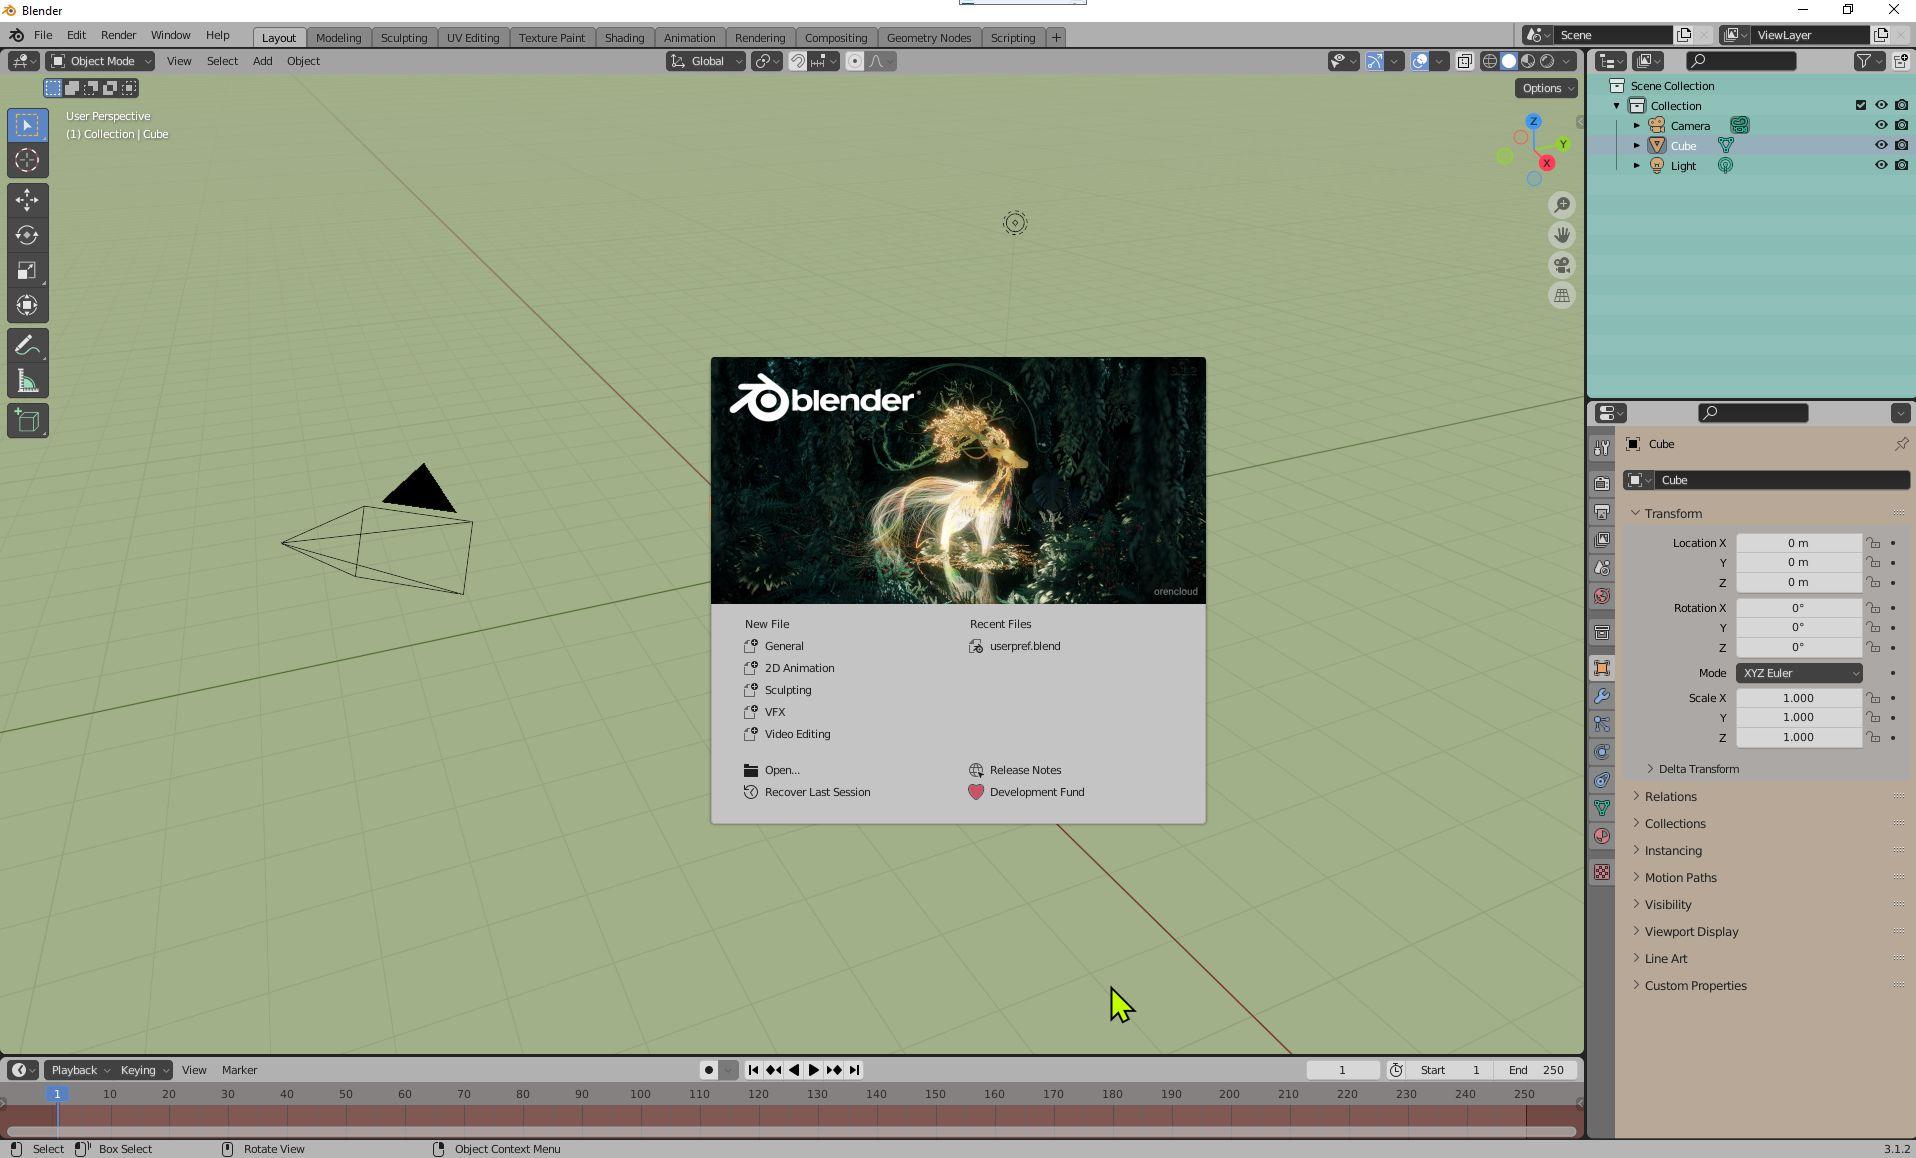Open the Global transform orientation dropdown
The height and width of the screenshot is (1158, 1916).
coord(706,61)
